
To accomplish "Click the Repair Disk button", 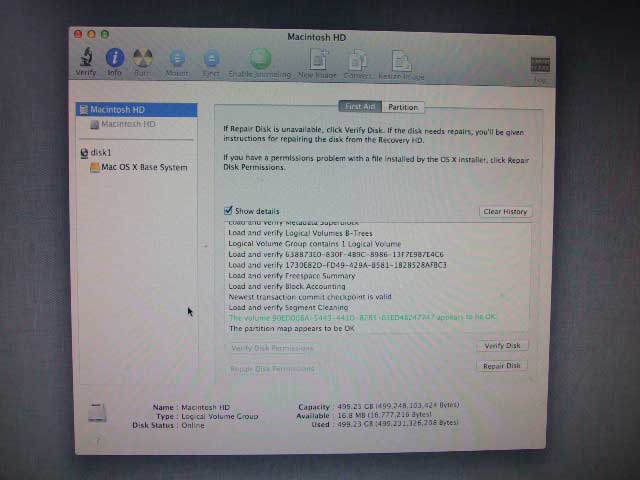I will (502, 366).
